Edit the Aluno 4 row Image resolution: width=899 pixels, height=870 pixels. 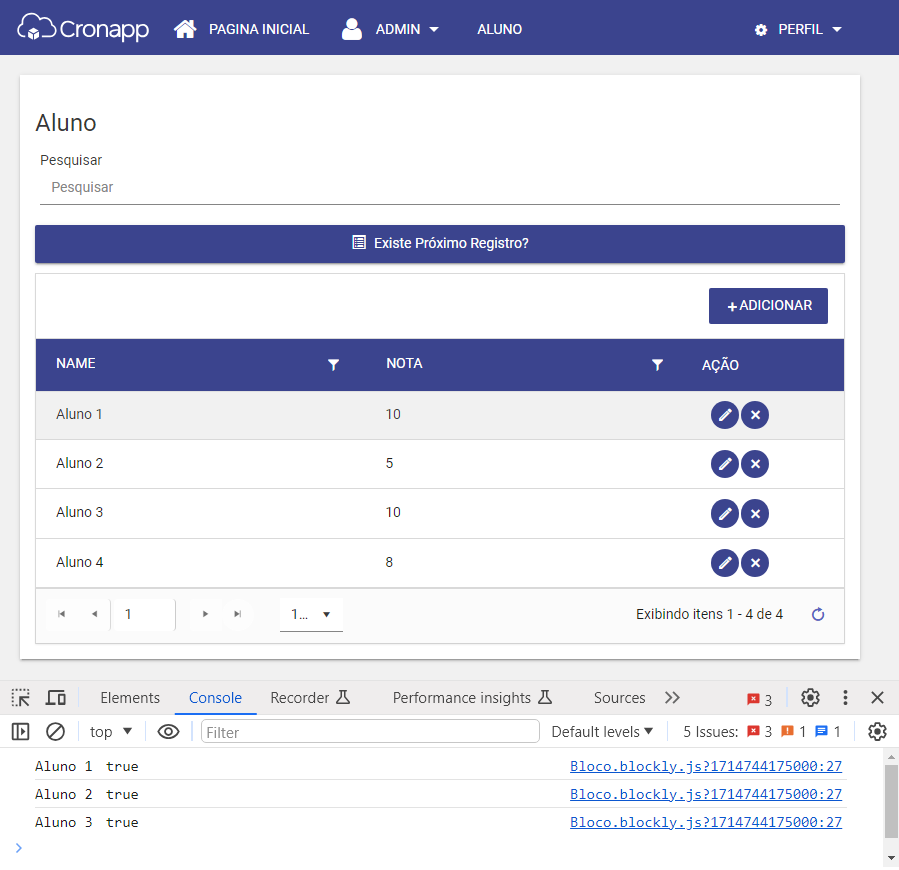(725, 563)
